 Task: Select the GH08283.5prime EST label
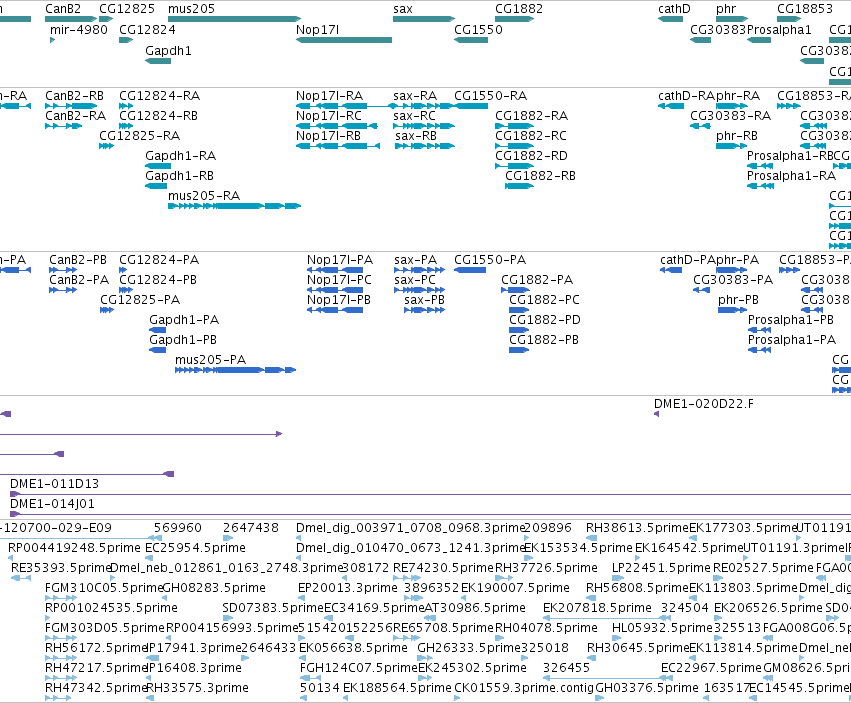click(214, 588)
